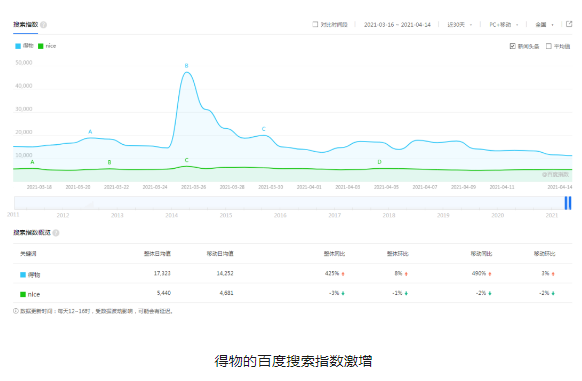Enable the 对比时间段 compare-period checkbox
The image size is (582, 381).
coord(315,24)
